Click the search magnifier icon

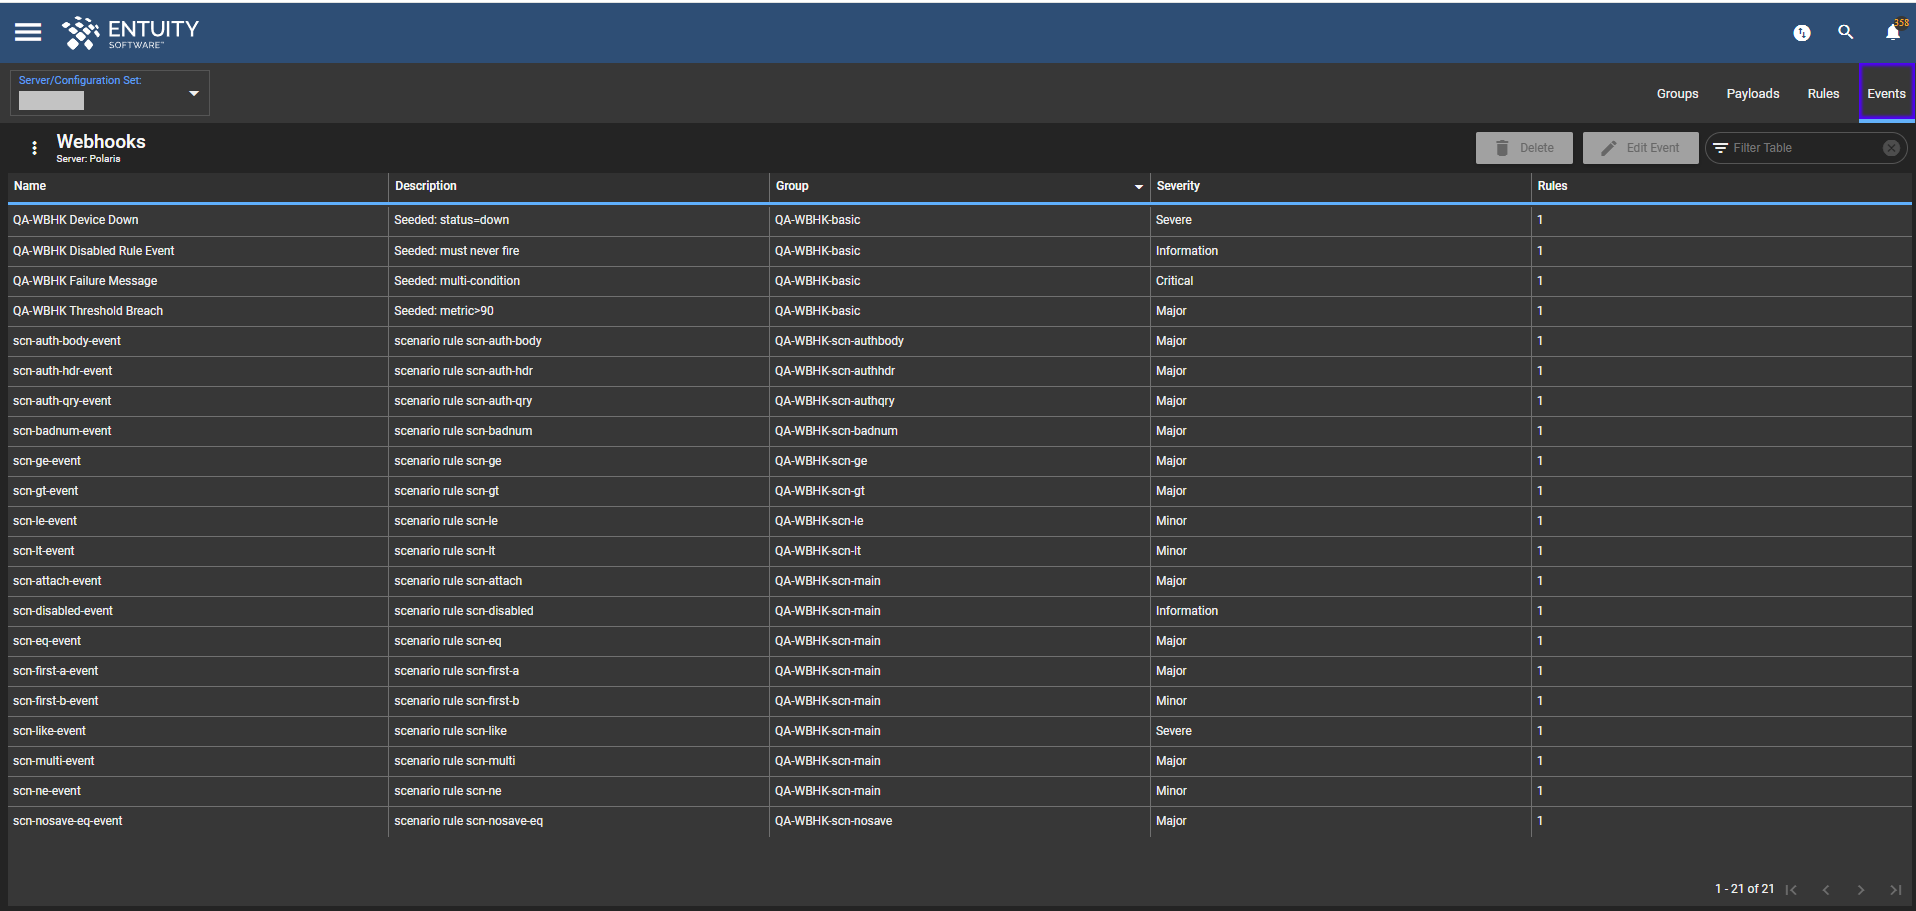(1845, 32)
